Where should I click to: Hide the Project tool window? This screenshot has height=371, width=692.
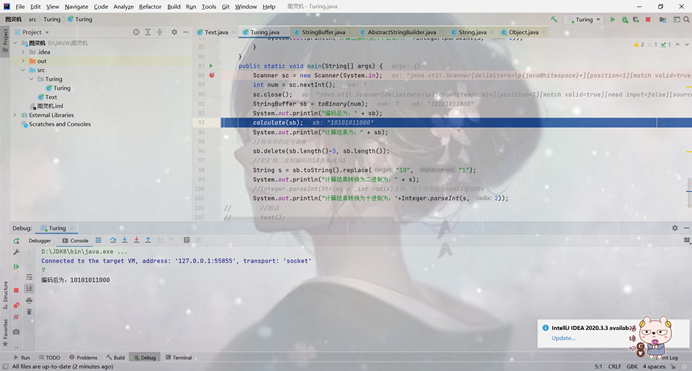point(186,32)
